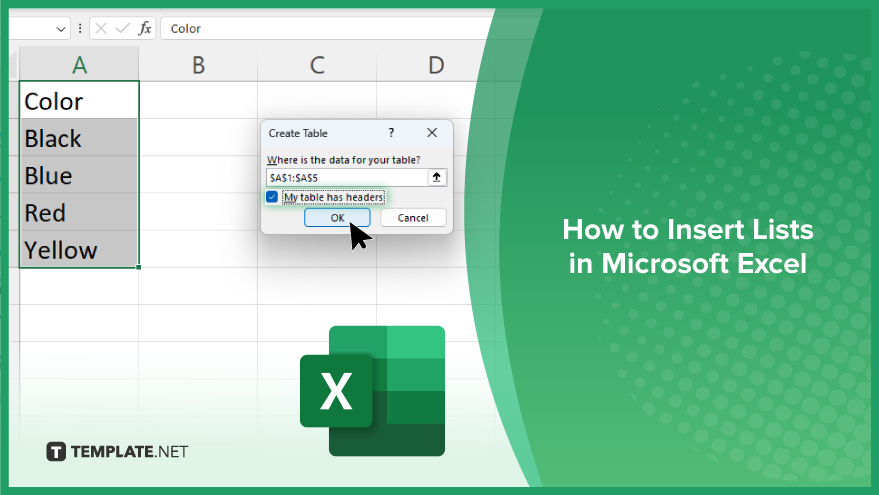Screen dimensions: 879x495
Task: Select the cell containing Red
Action: [79, 212]
